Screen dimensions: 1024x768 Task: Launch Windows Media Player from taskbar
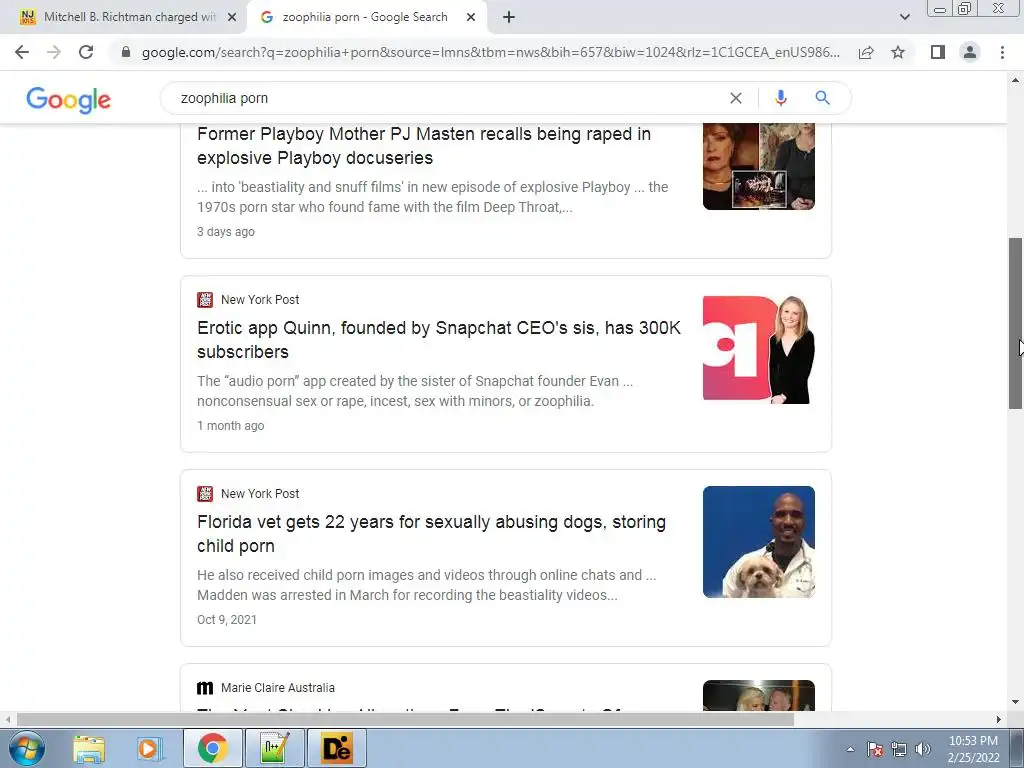tap(150, 749)
